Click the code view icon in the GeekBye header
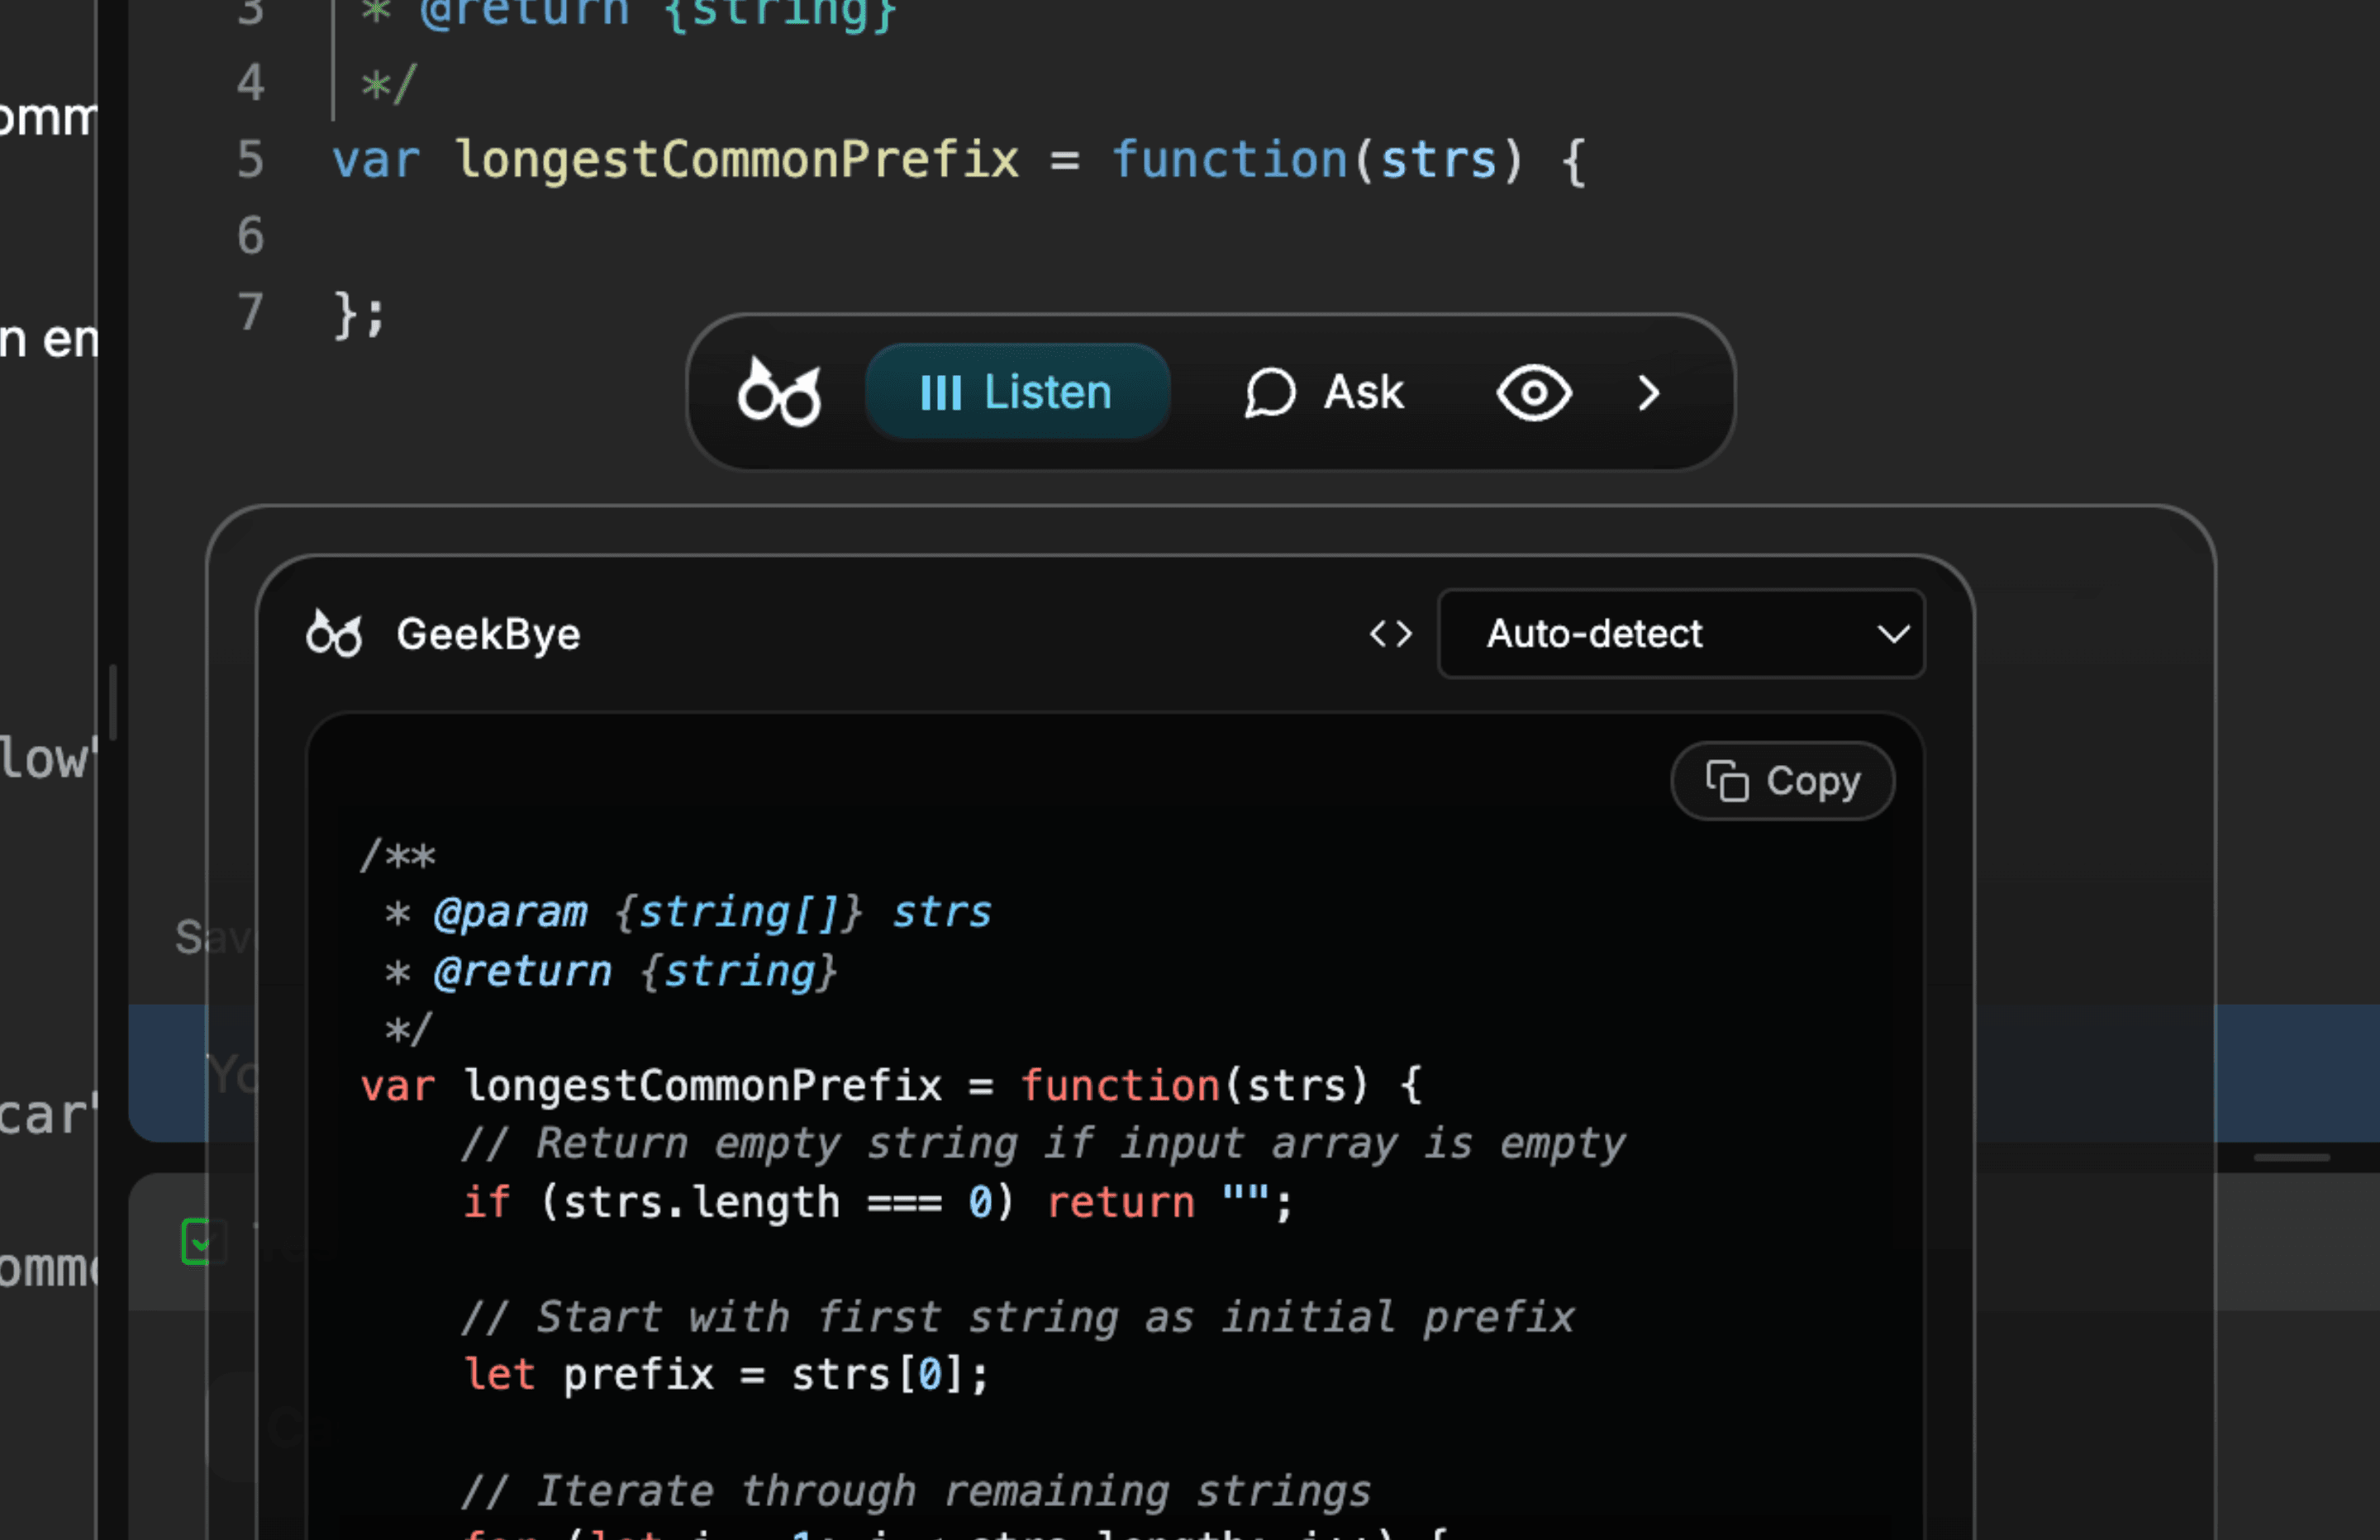The height and width of the screenshot is (1540, 2380). click(1390, 634)
